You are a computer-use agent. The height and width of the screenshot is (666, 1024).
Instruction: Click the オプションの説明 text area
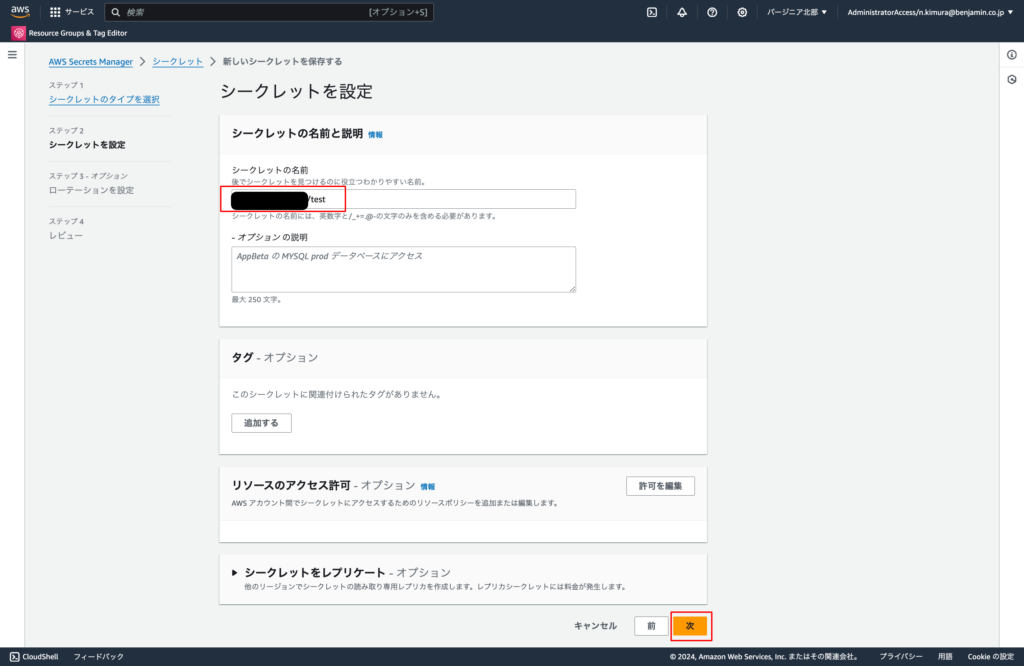click(403, 269)
